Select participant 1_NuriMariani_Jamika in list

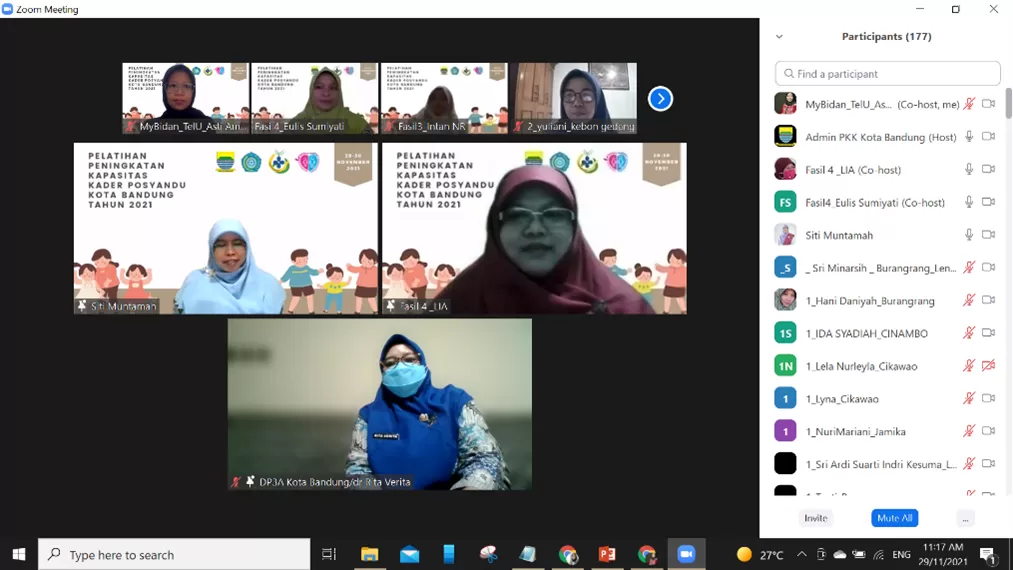tap(855, 431)
